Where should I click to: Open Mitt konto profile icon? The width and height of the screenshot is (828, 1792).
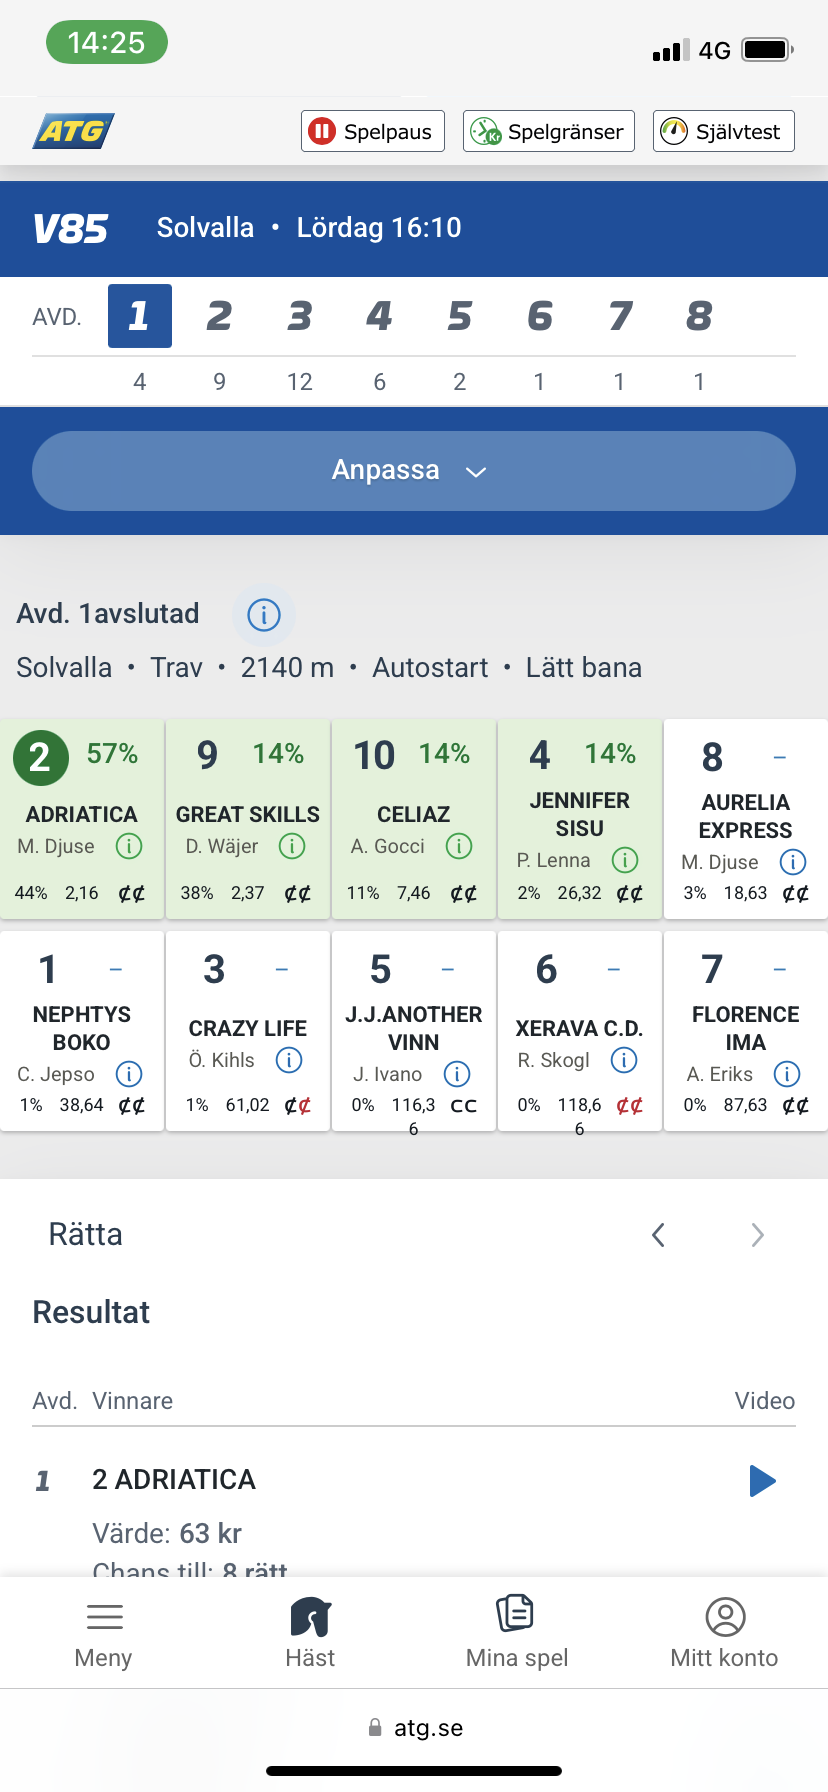tap(724, 1634)
